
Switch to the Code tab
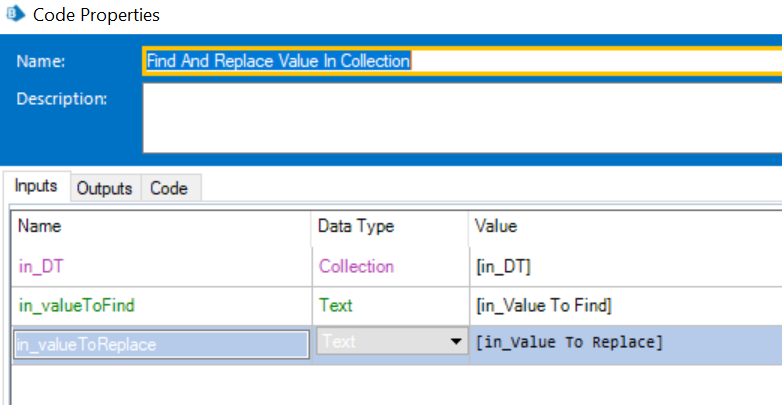pos(169,188)
